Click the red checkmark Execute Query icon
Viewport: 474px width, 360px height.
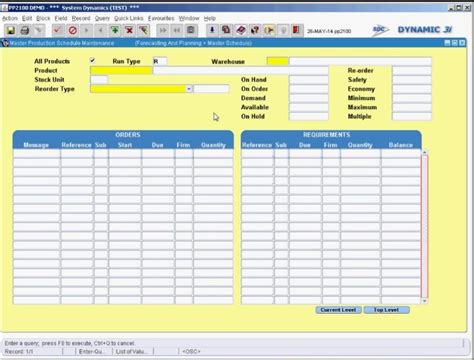click(57, 31)
